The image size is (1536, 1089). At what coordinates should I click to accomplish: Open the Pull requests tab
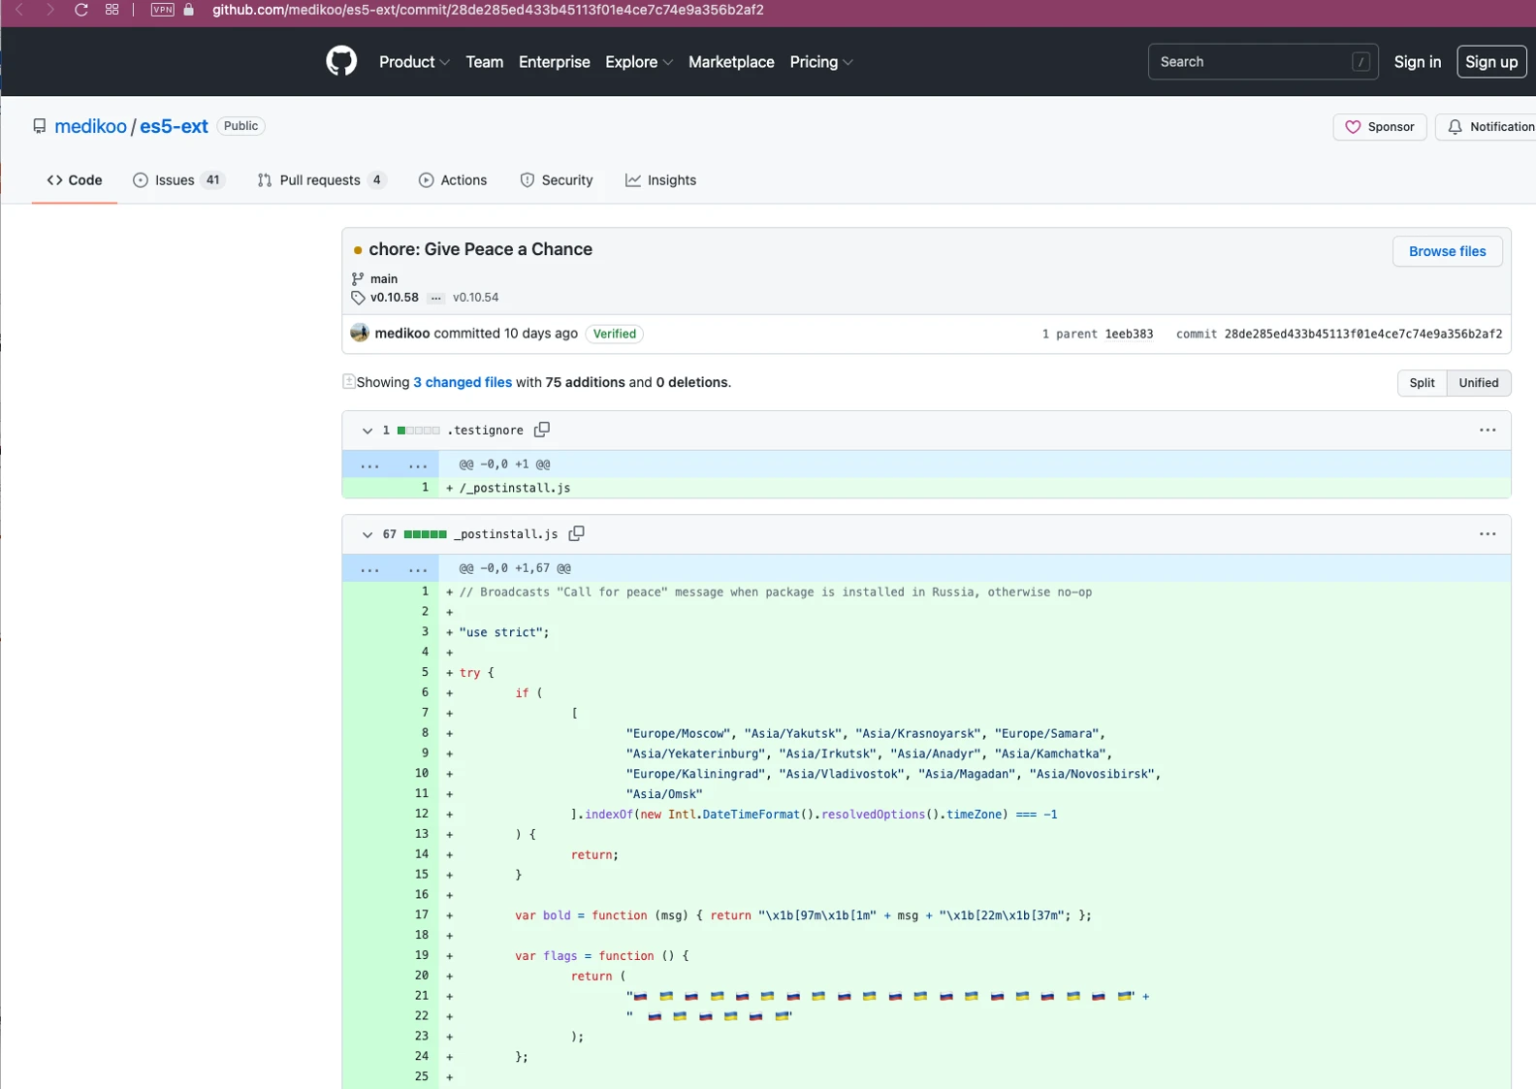pyautogui.click(x=319, y=180)
